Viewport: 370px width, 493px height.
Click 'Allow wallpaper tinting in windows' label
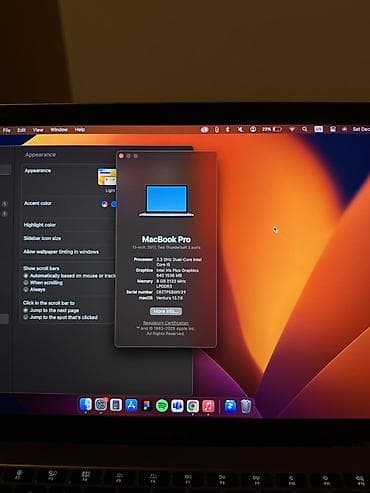(61, 252)
